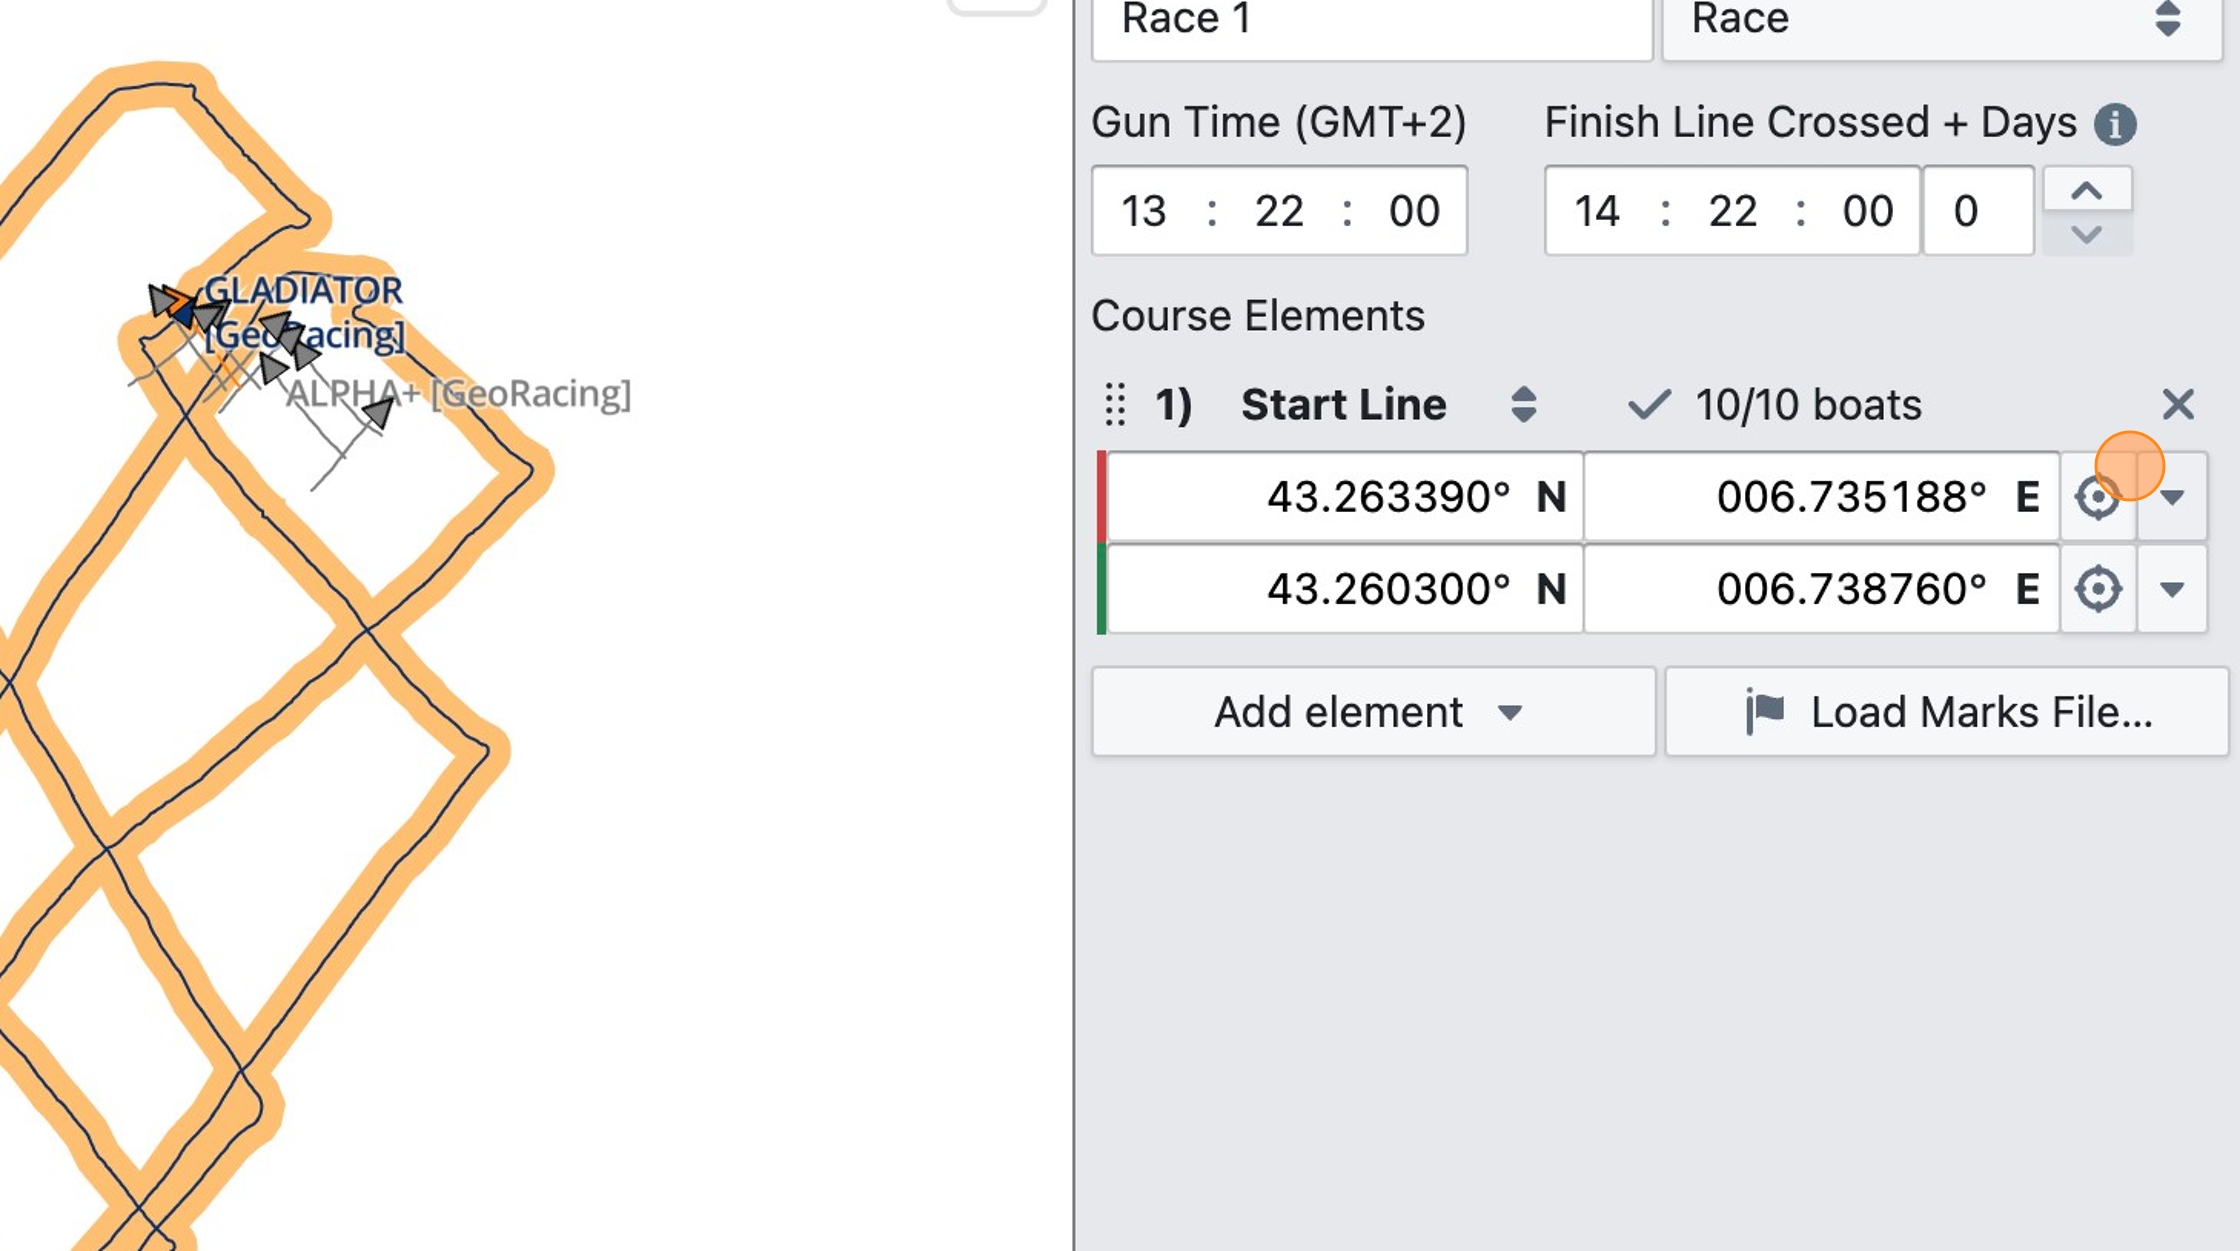
Task: Open the Race type dropdown
Action: [1941, 22]
